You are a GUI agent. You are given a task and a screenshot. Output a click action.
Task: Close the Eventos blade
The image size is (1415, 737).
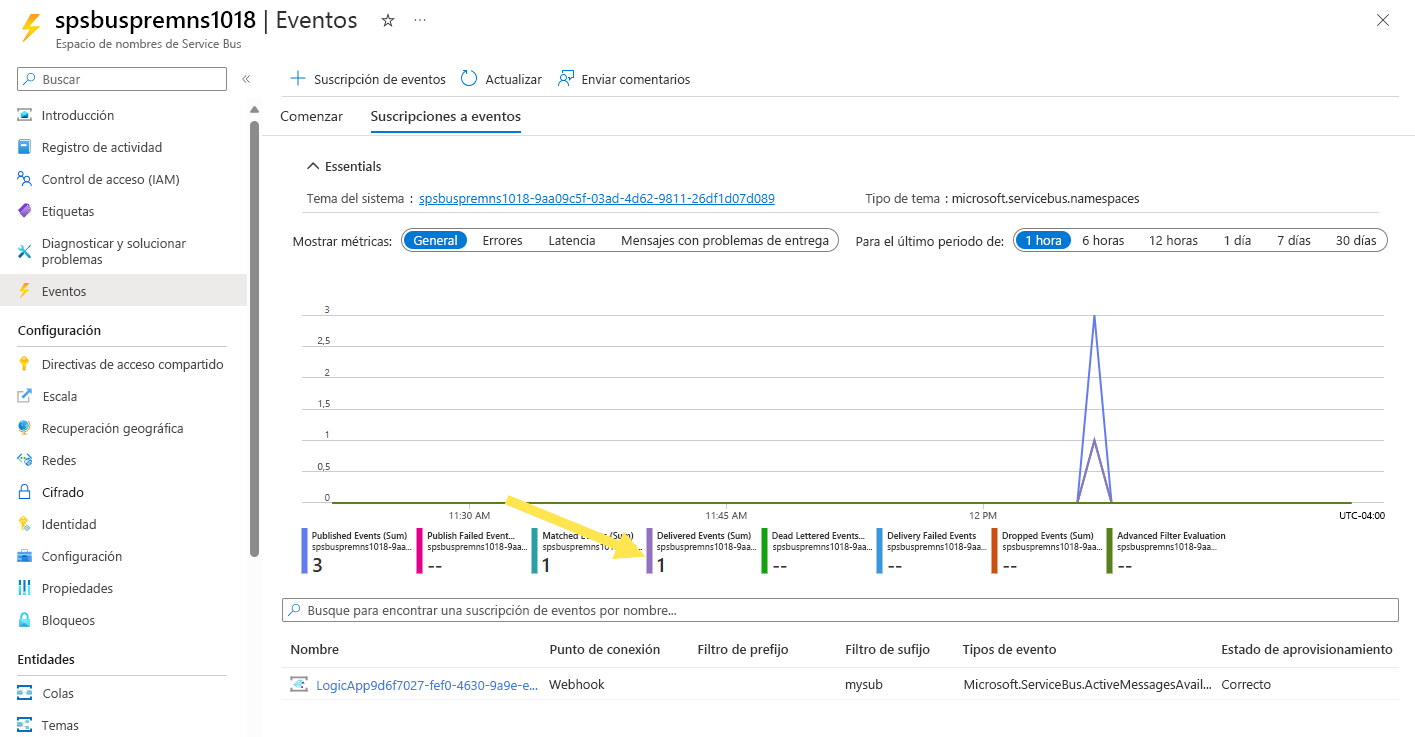pyautogui.click(x=1383, y=20)
